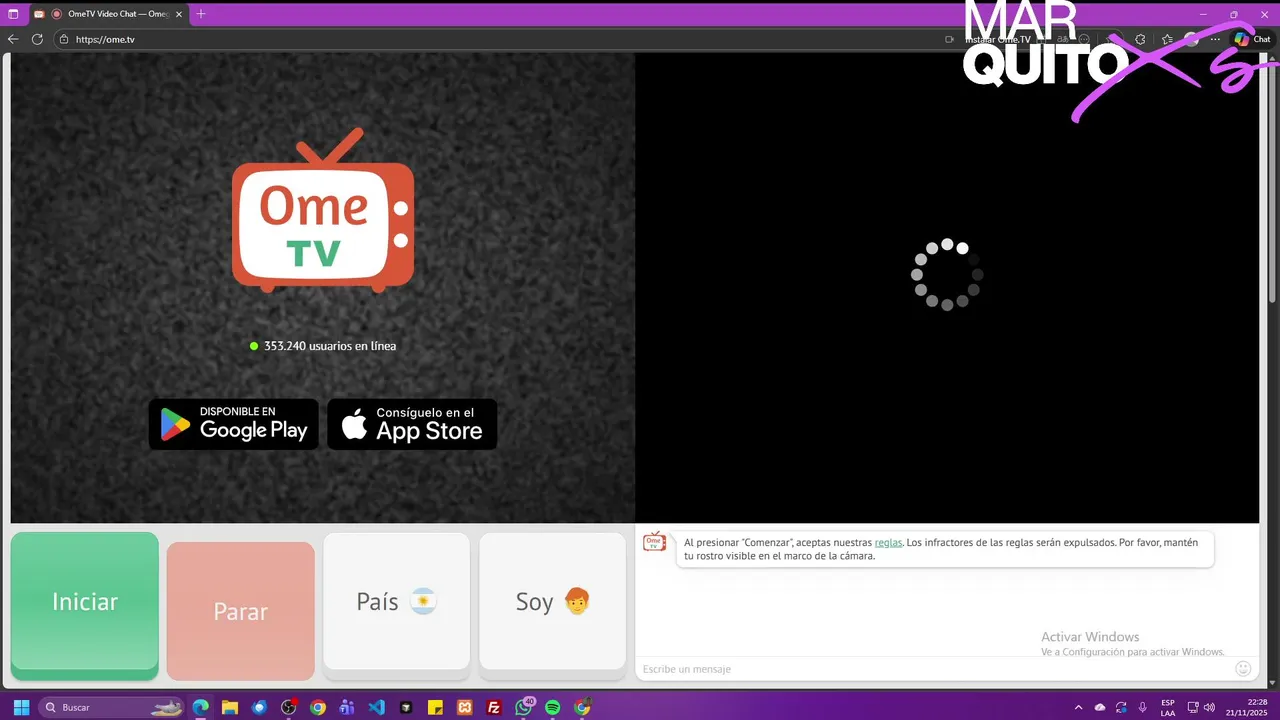
Task: Expand the hidden system tray icons
Action: [x=1078, y=707]
